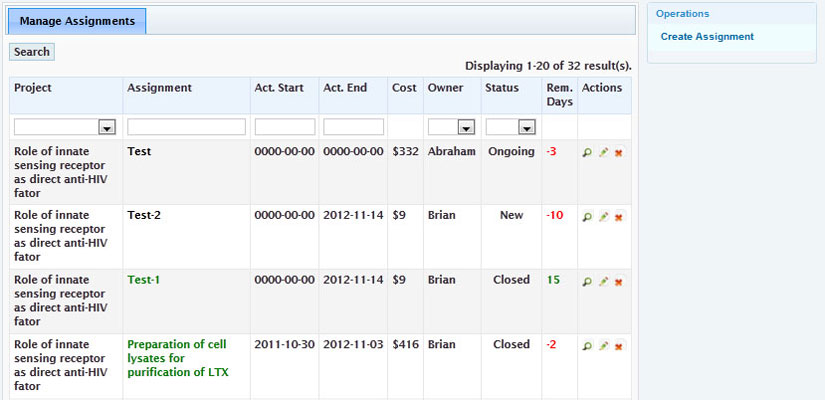Image resolution: width=825 pixels, height=400 pixels.
Task: Edit the Test-1 assignment pencil icon
Action: tap(603, 282)
